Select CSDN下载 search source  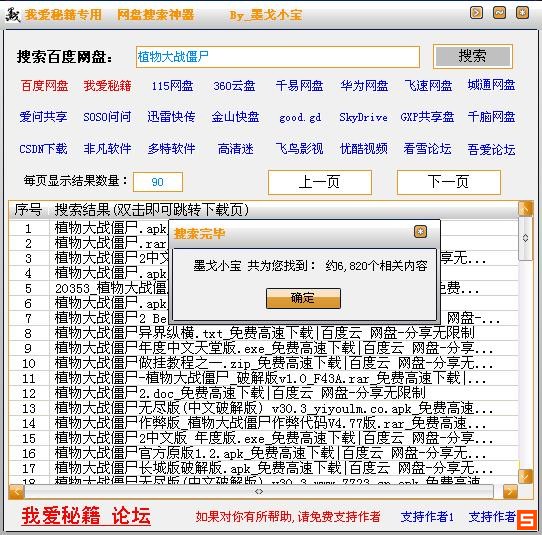click(x=43, y=149)
